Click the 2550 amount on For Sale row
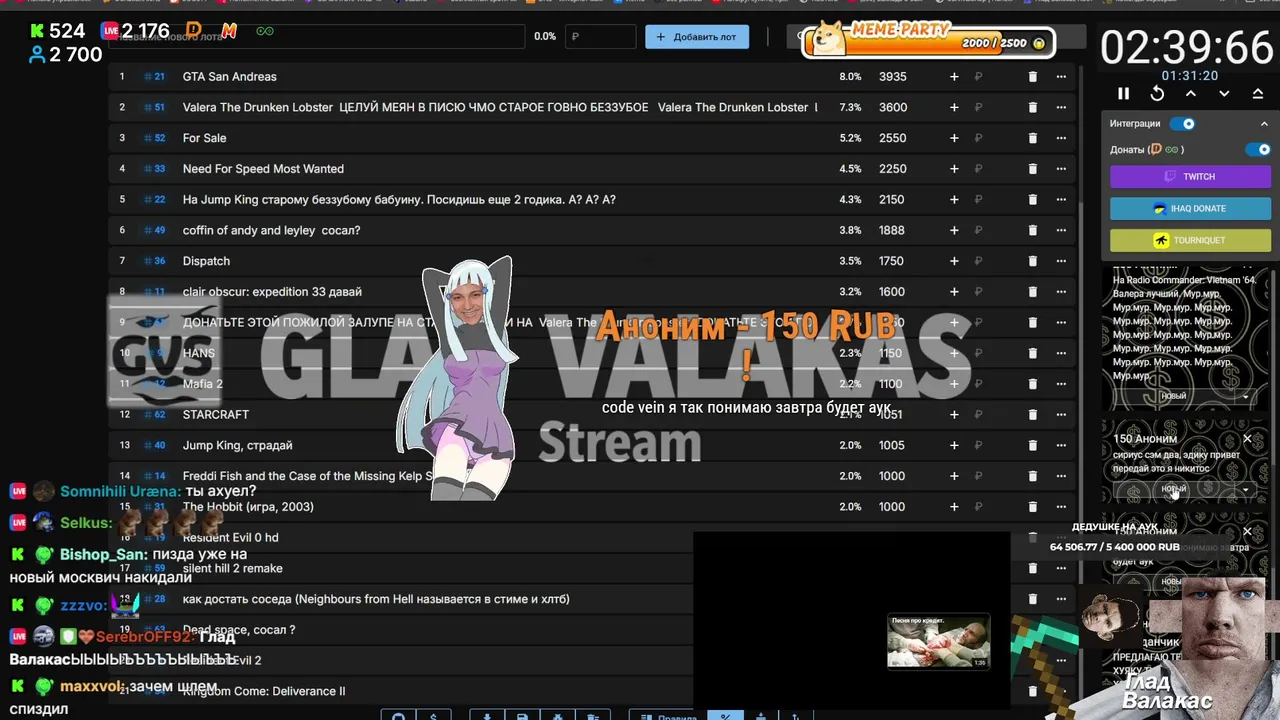 892,138
